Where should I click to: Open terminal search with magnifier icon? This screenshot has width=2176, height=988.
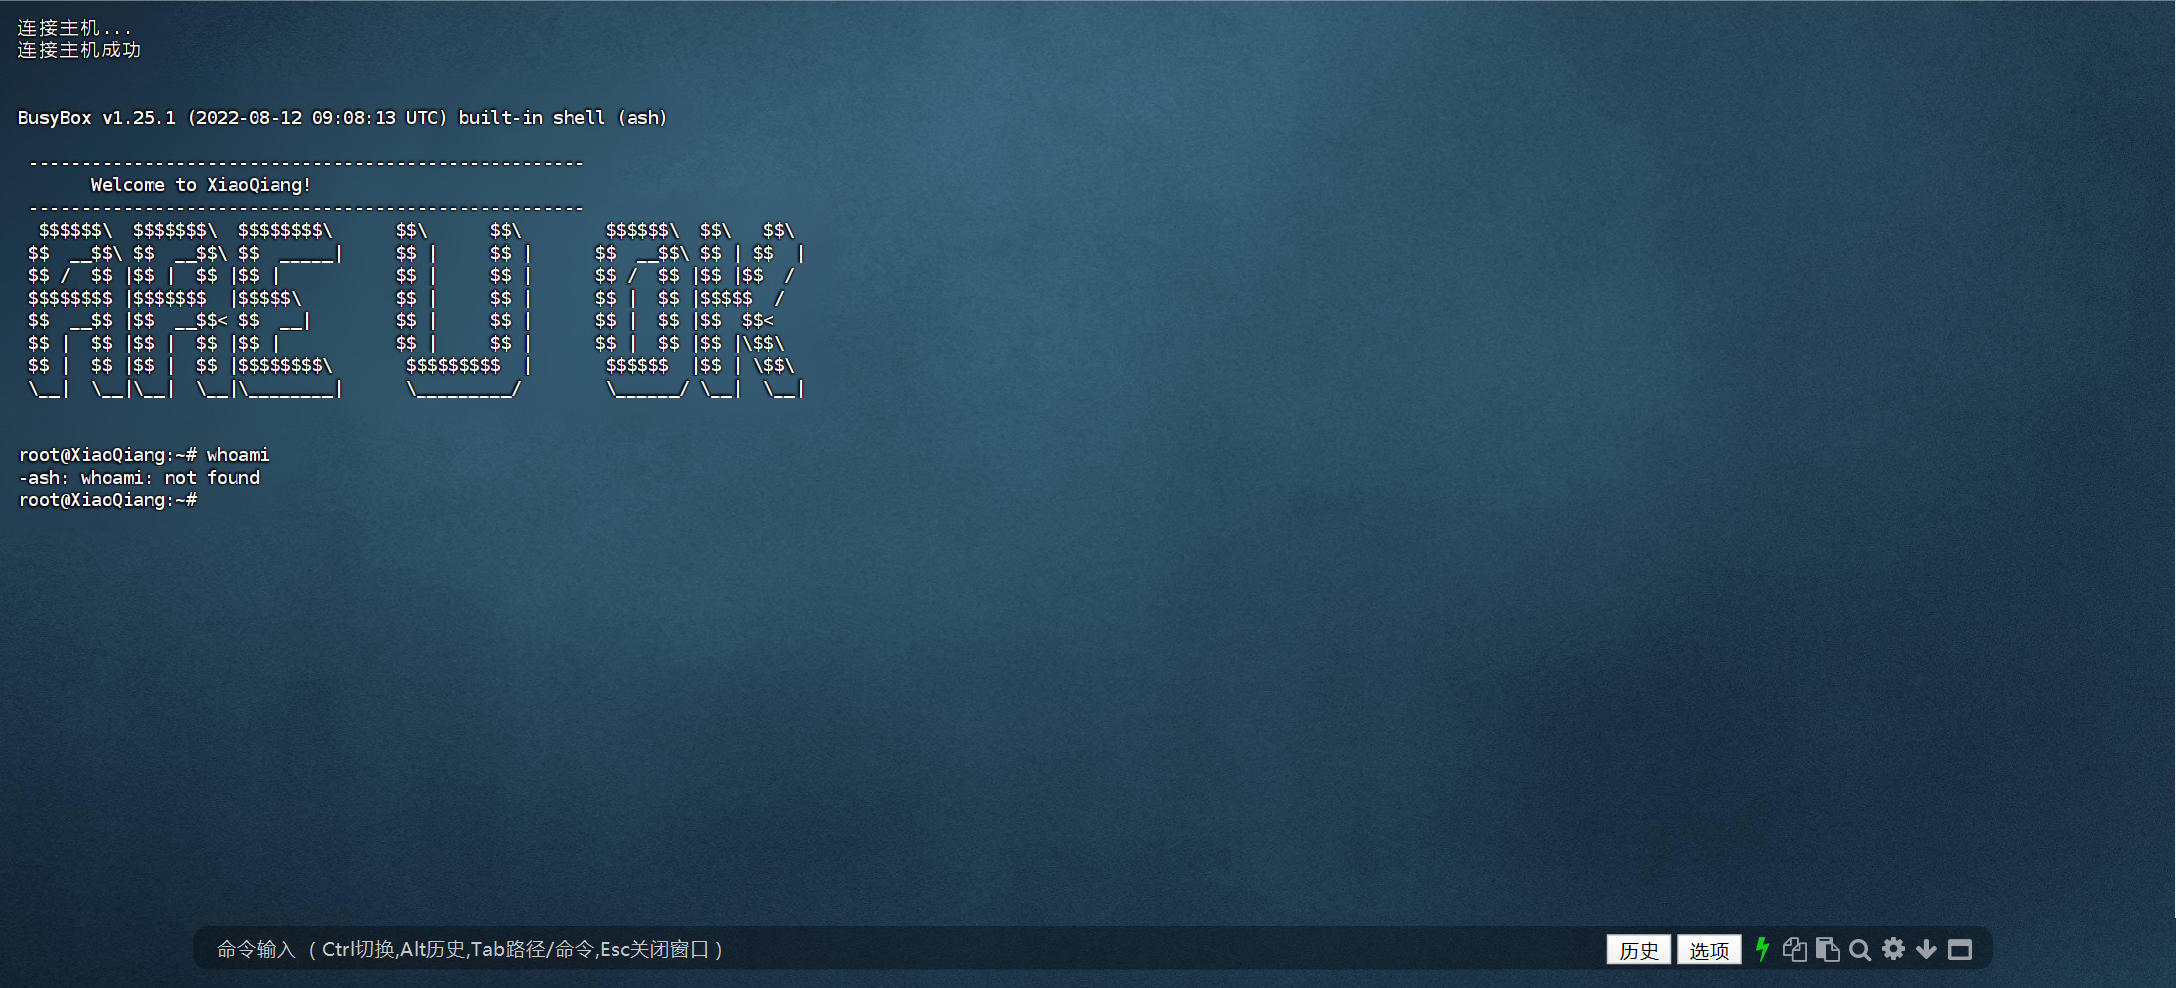1860,949
